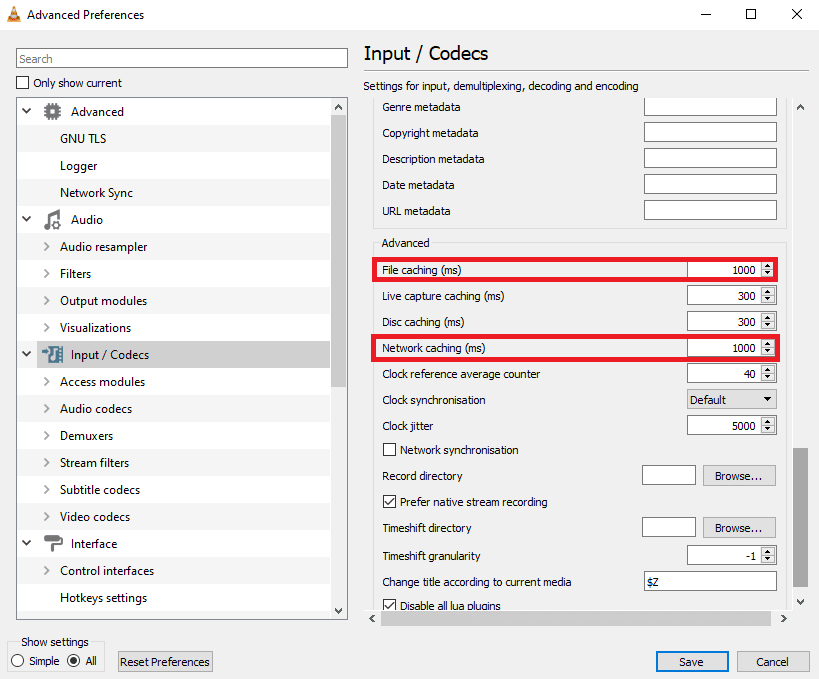Expand the Filters node under Audio
This screenshot has width=819, height=679.
click(46, 274)
